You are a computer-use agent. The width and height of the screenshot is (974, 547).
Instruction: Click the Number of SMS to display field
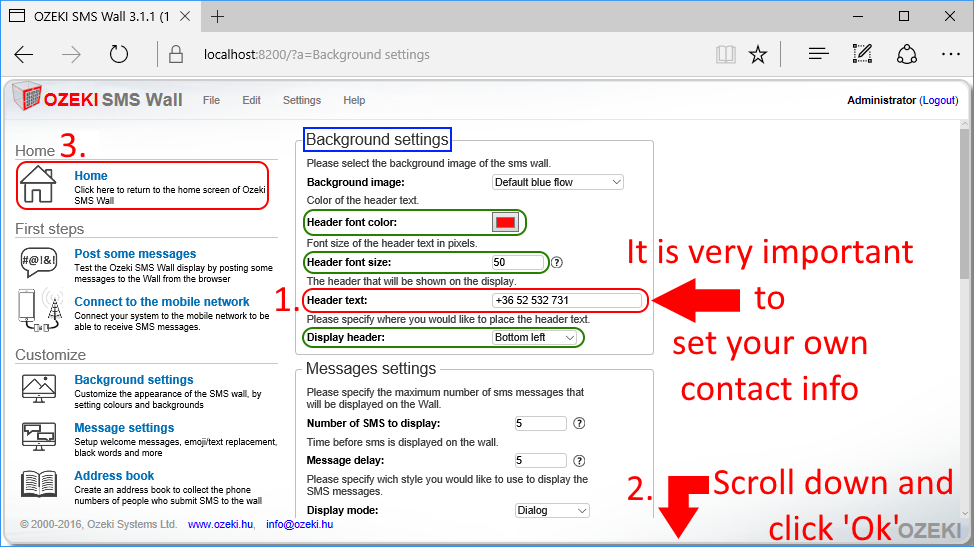540,423
